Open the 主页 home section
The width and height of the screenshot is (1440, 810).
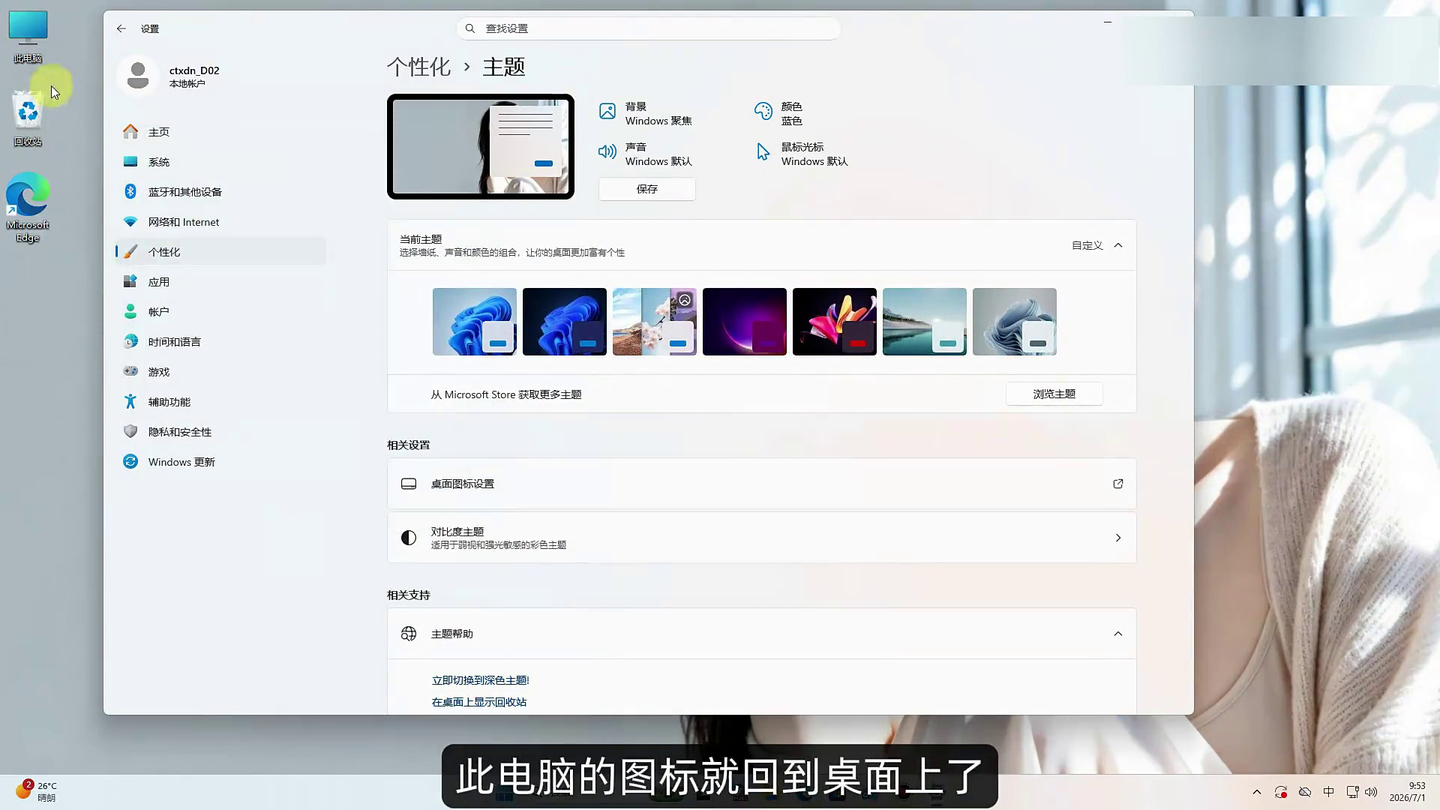point(221,132)
